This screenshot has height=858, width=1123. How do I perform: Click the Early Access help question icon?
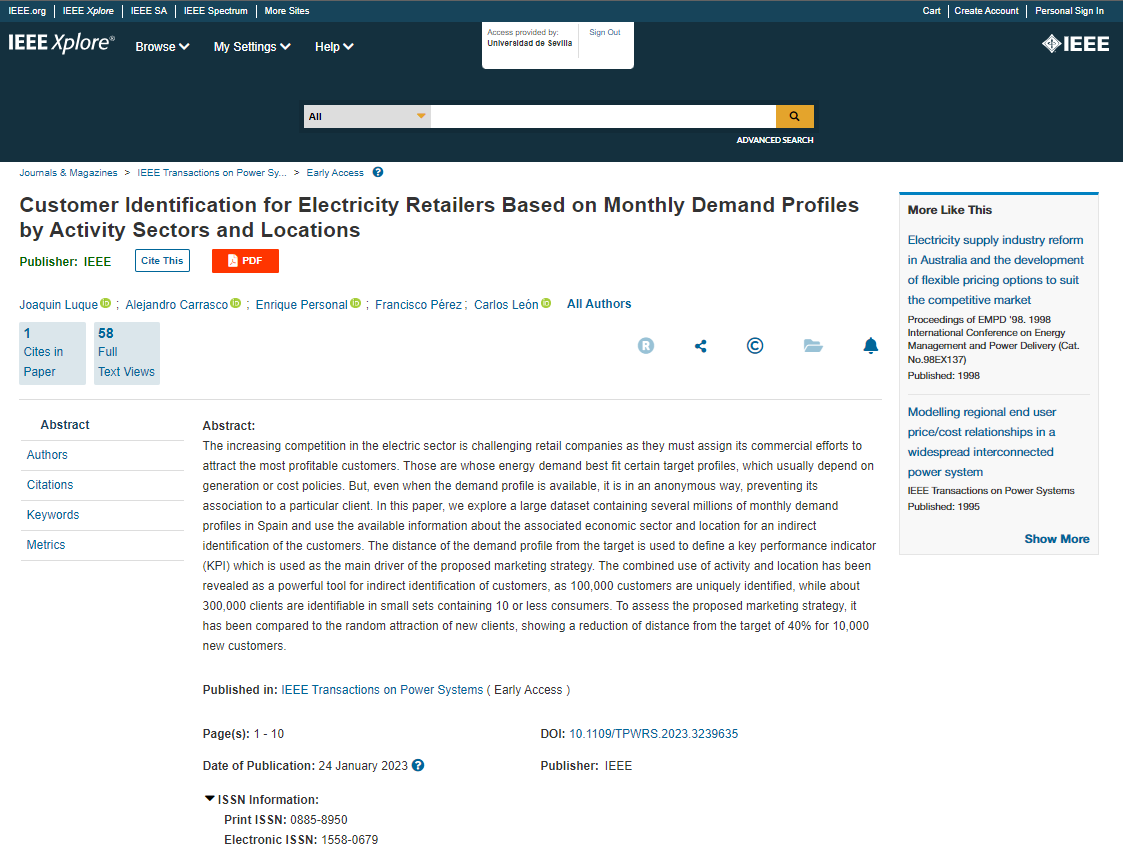coord(378,172)
